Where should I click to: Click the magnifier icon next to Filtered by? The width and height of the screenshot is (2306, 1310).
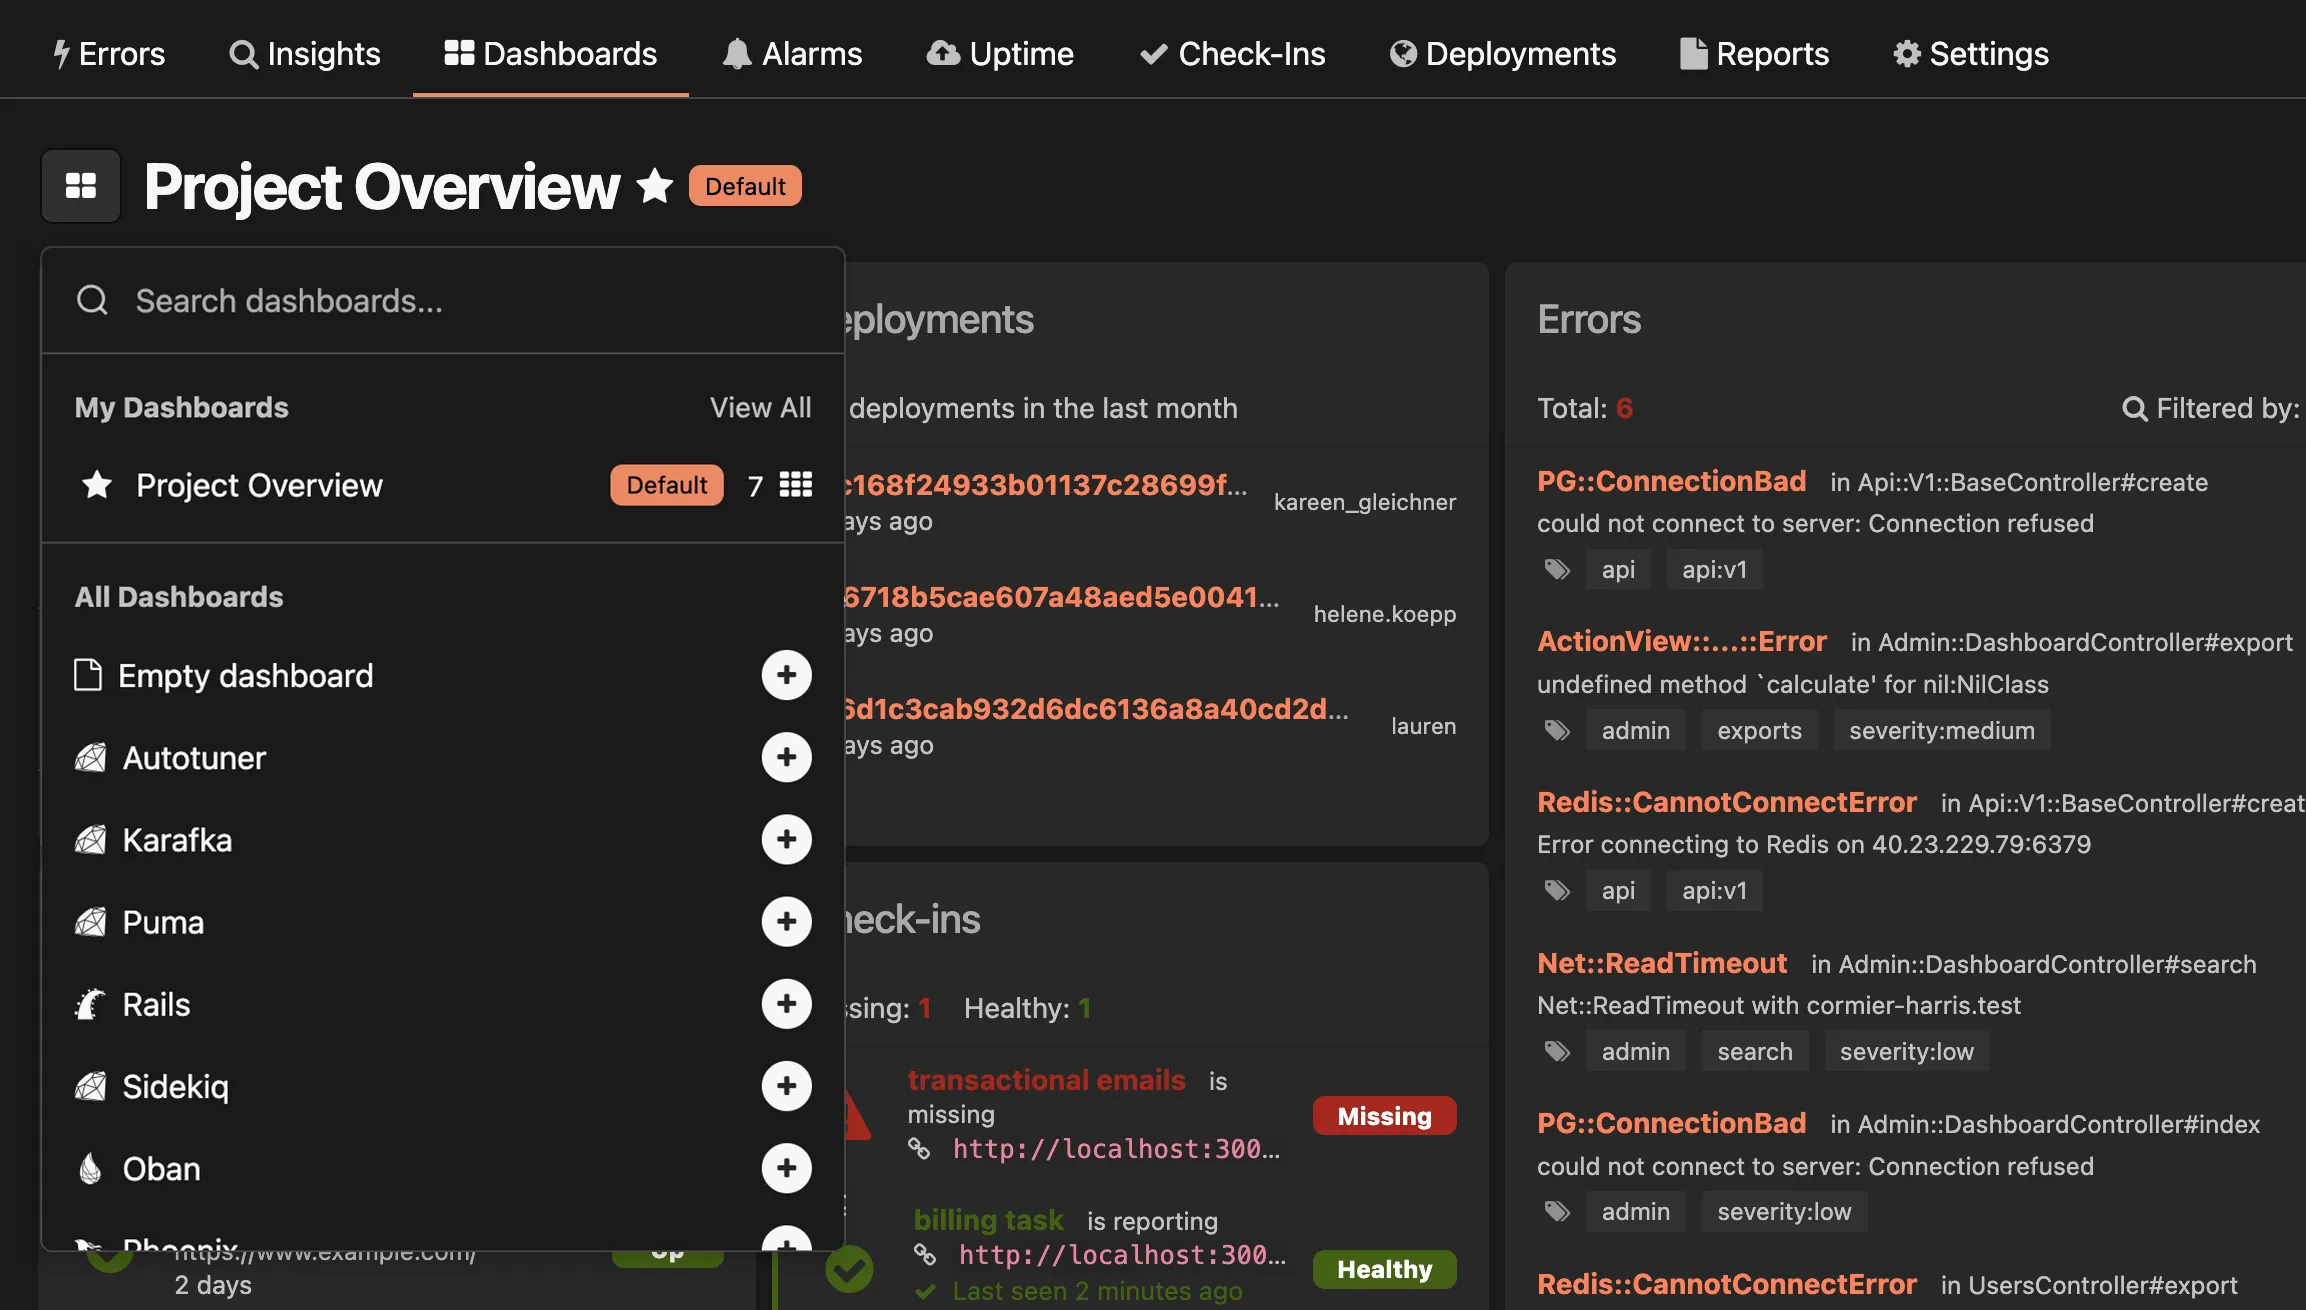pos(2134,408)
